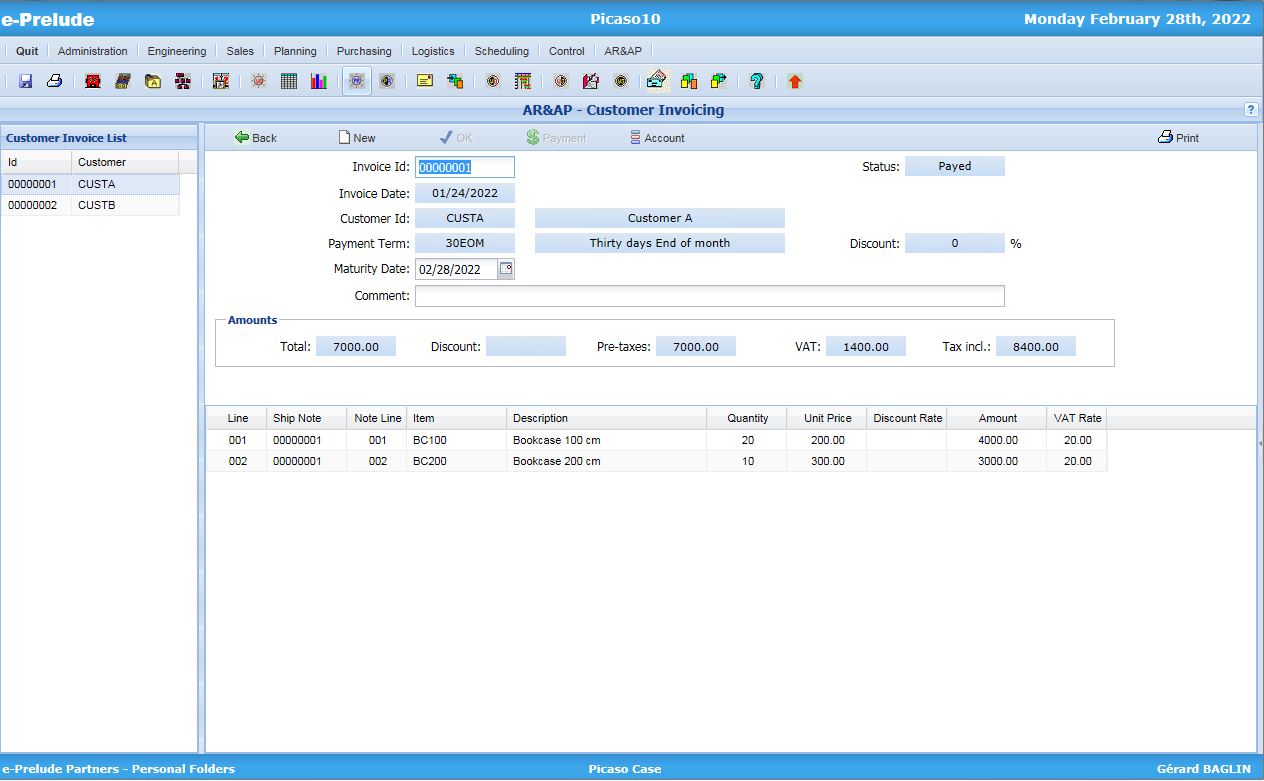Click the grid table toolbar icon
1264x781 pixels.
pyautogui.click(x=289, y=82)
